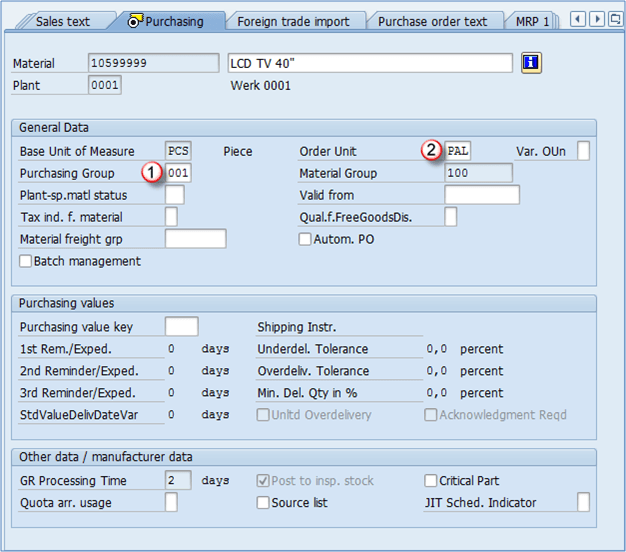Open the MRP 1 tab

(532, 21)
